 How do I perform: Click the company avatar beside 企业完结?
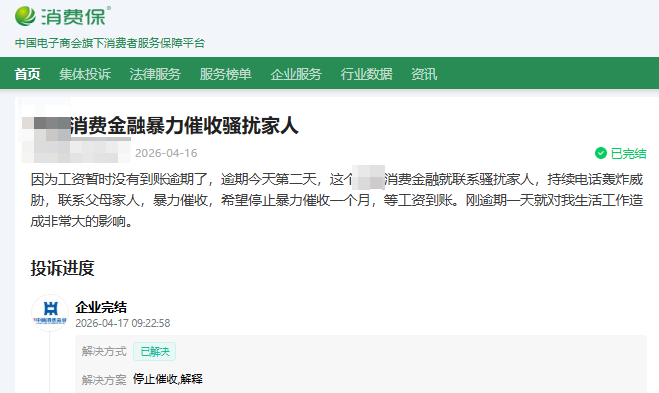[x=50, y=313]
